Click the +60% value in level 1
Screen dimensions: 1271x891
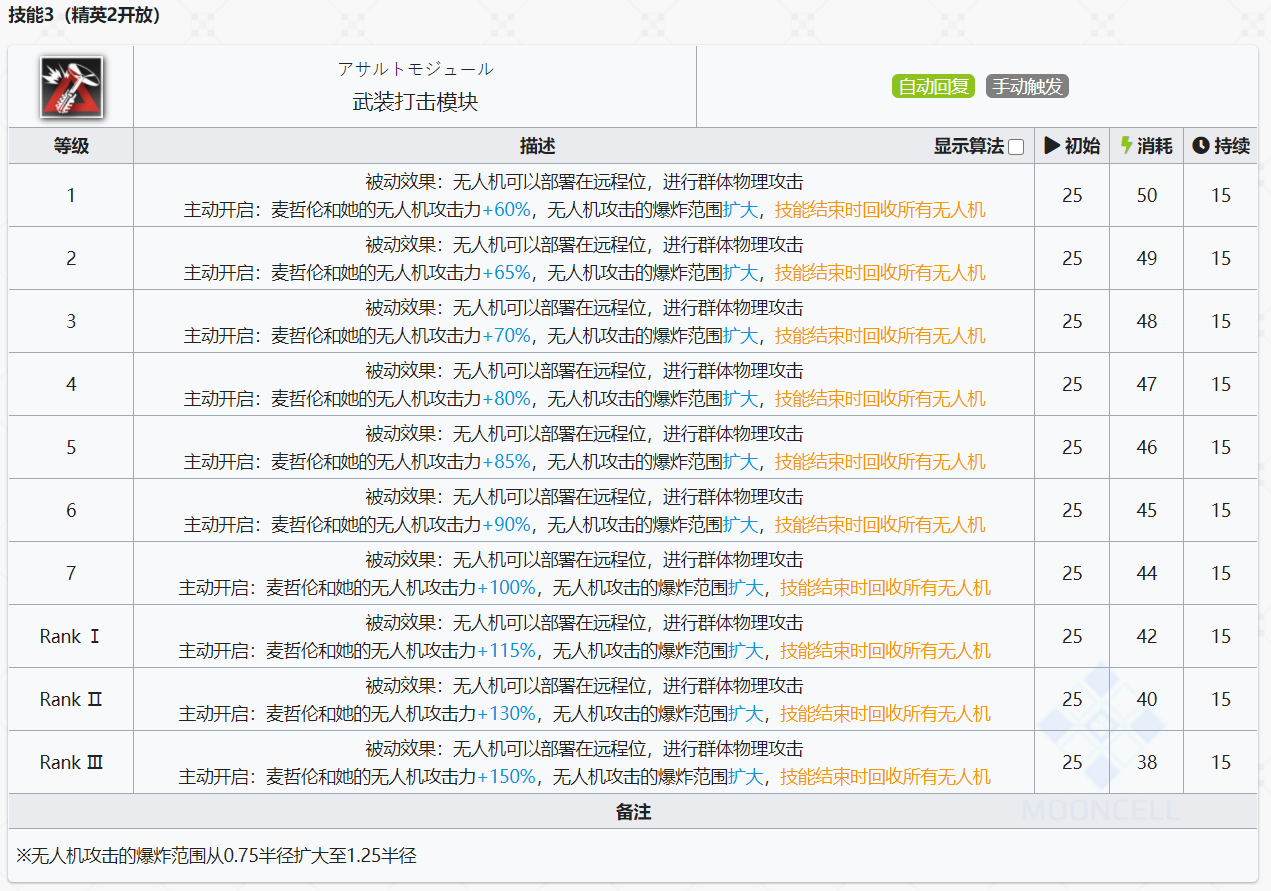point(506,210)
